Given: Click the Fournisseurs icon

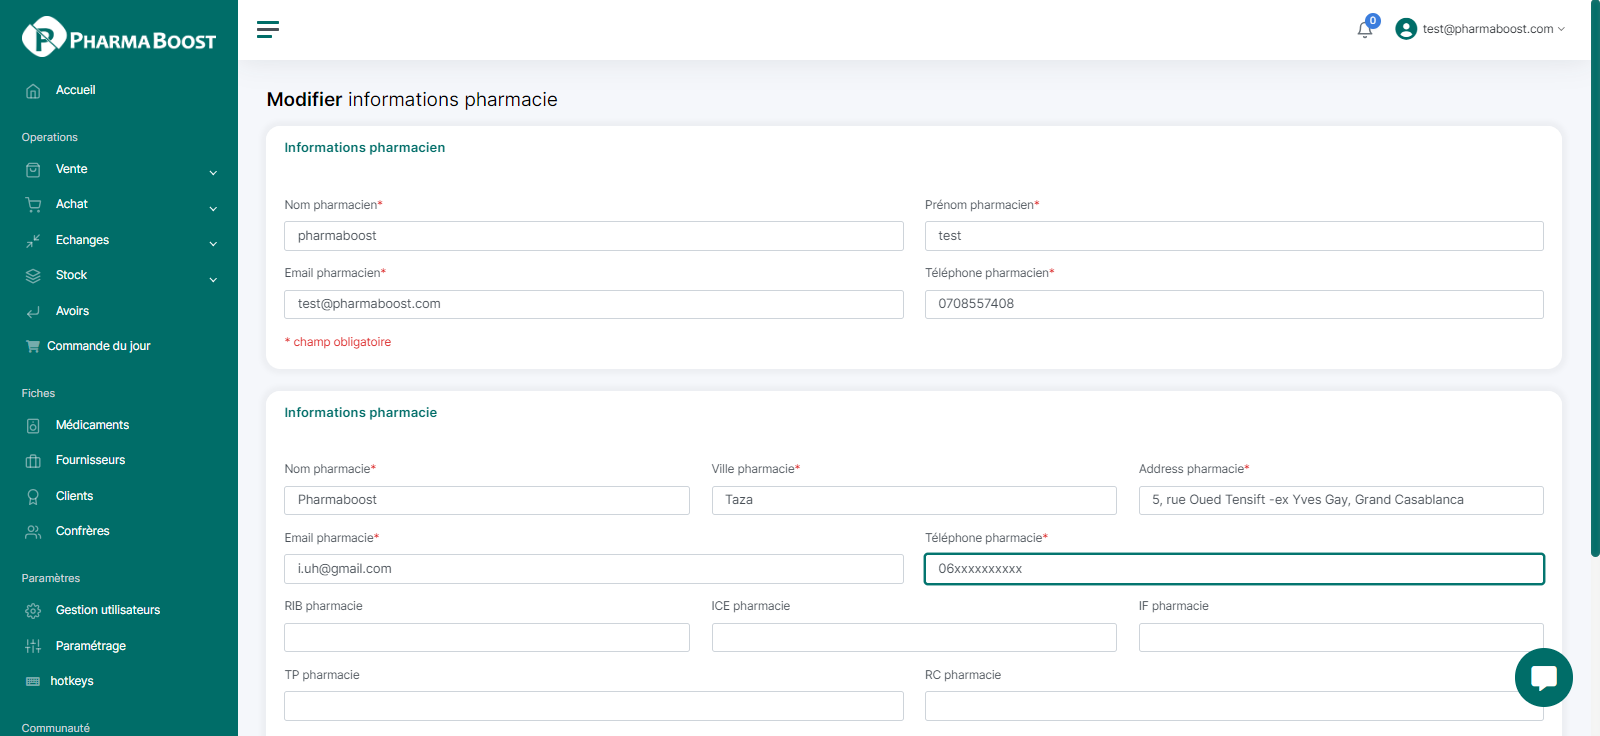Looking at the screenshot, I should point(33,461).
